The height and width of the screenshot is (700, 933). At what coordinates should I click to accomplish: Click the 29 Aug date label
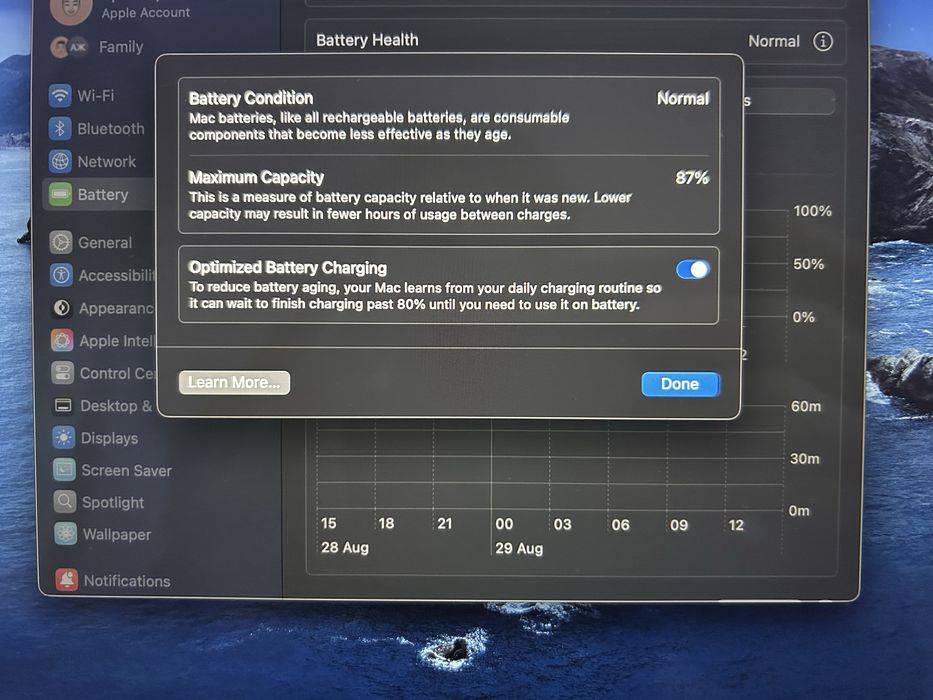coord(519,548)
